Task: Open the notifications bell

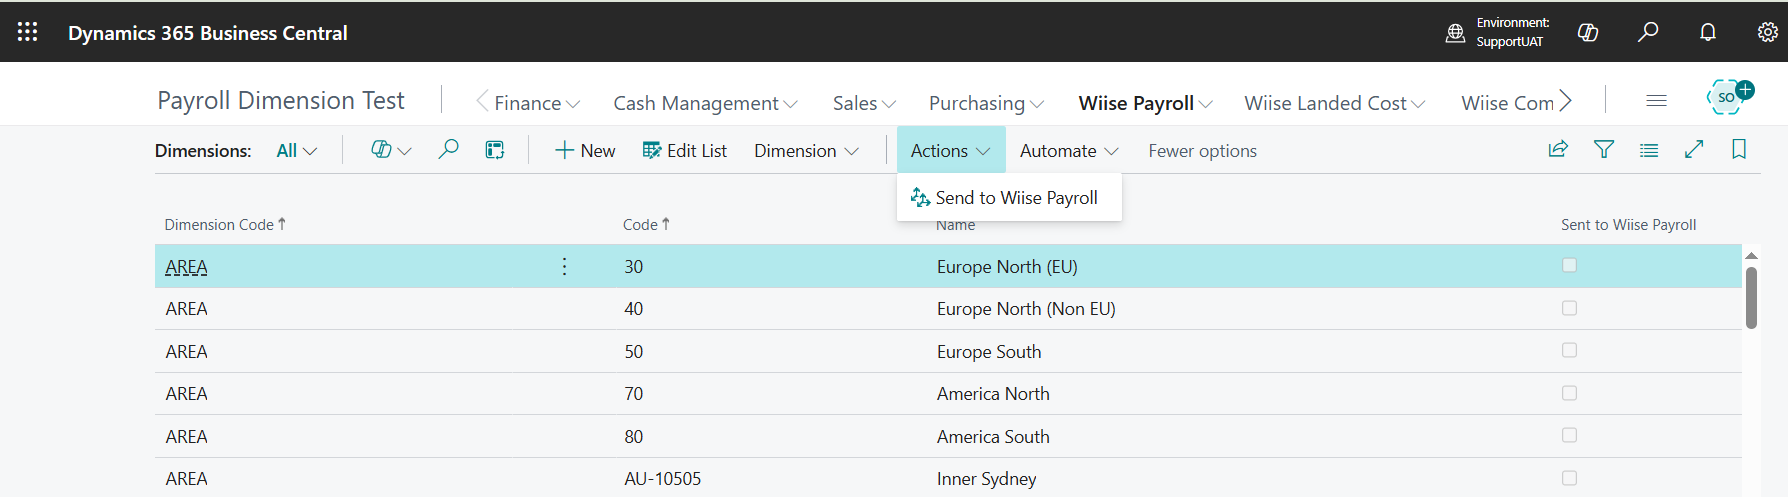Action: 1708,32
